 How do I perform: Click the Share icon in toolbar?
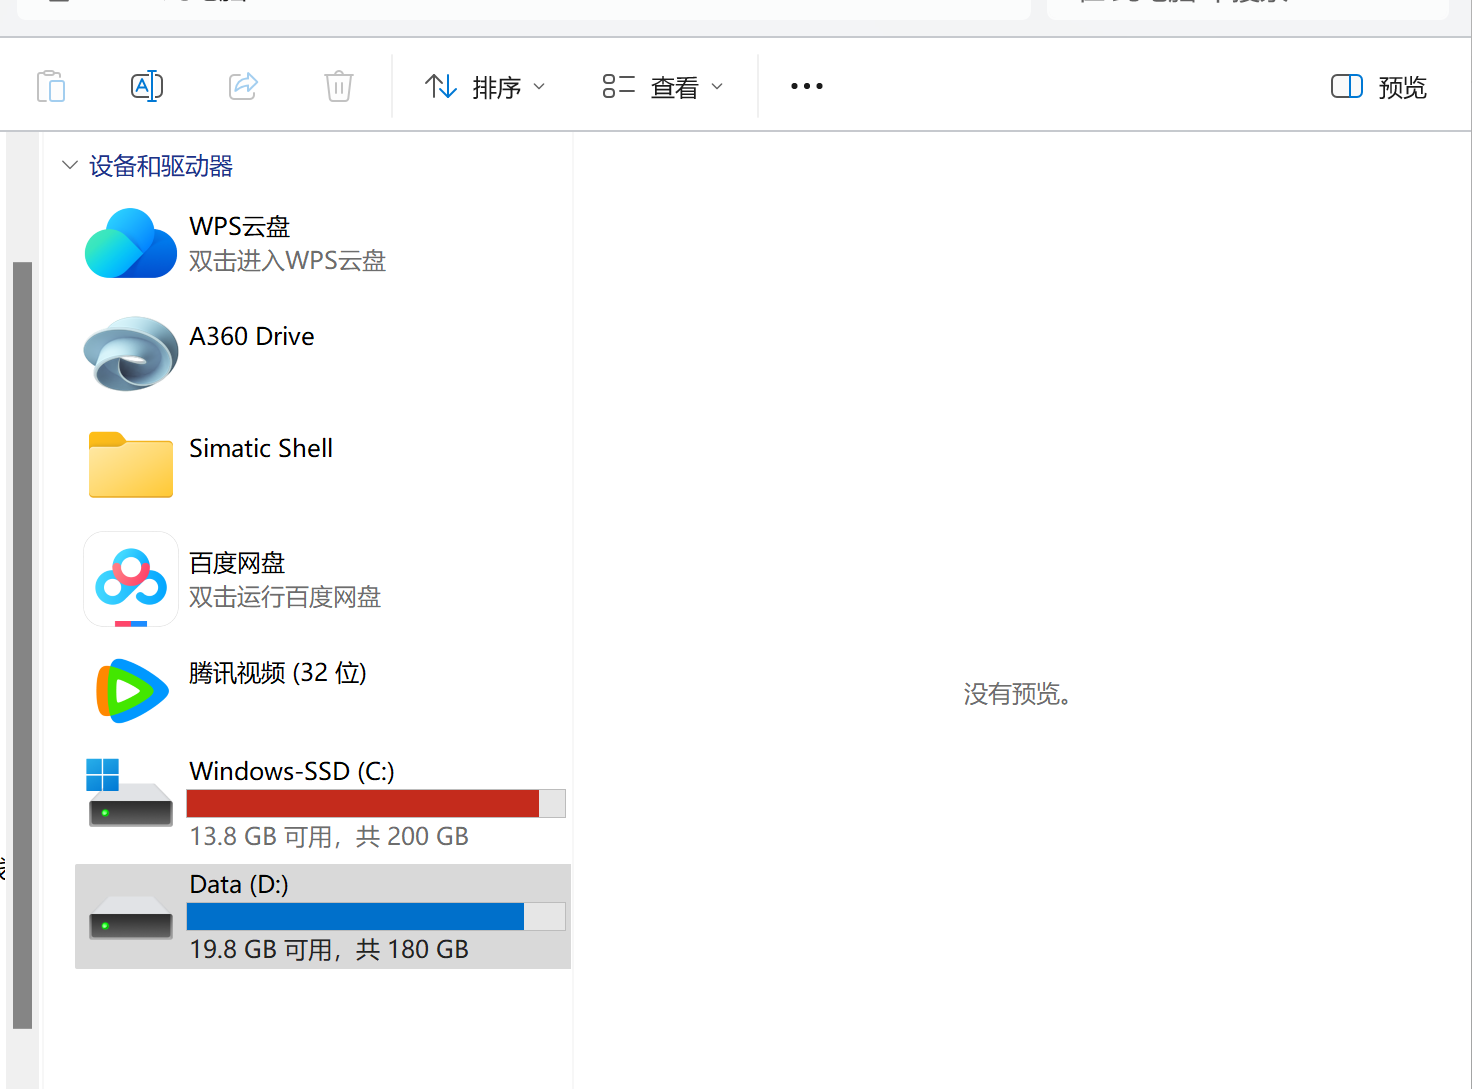coord(243,86)
